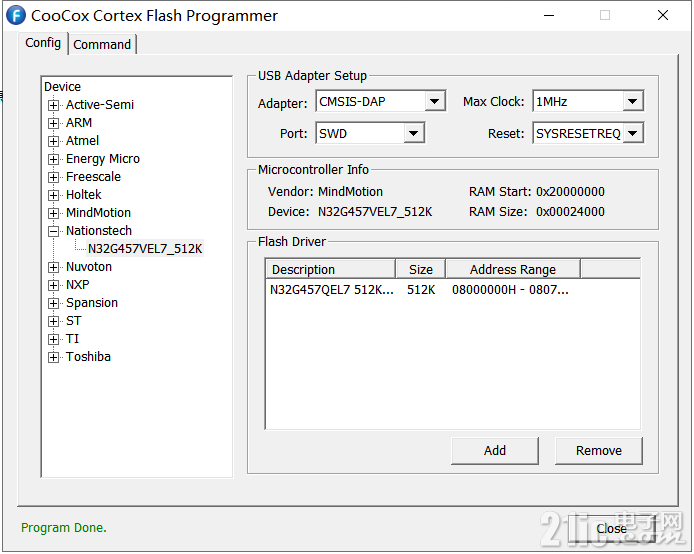Viewport: 694px width, 554px height.
Task: Select the MindMotion tree label
Action: pos(98,213)
